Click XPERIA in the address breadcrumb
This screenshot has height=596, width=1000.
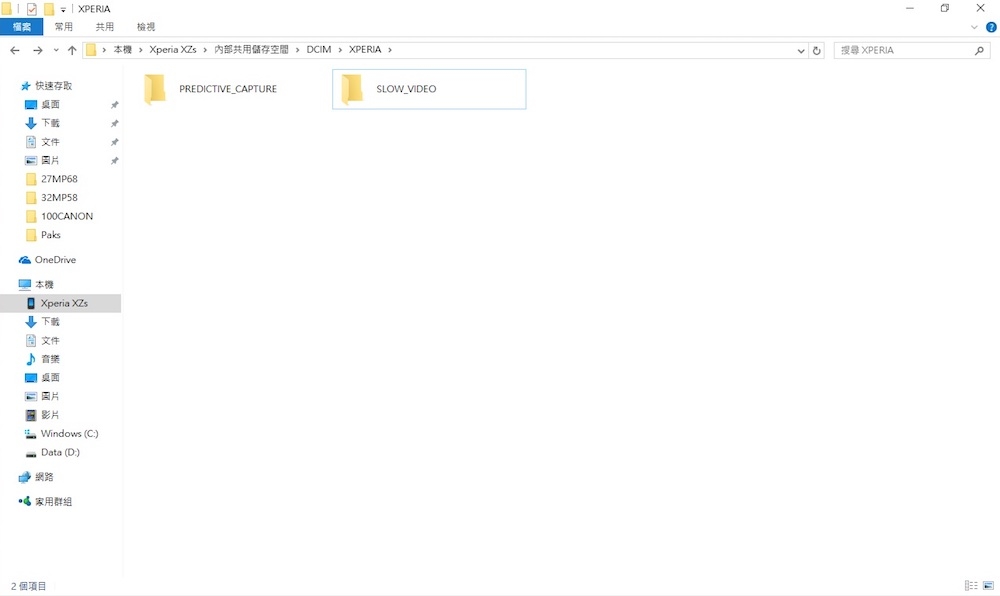point(365,50)
